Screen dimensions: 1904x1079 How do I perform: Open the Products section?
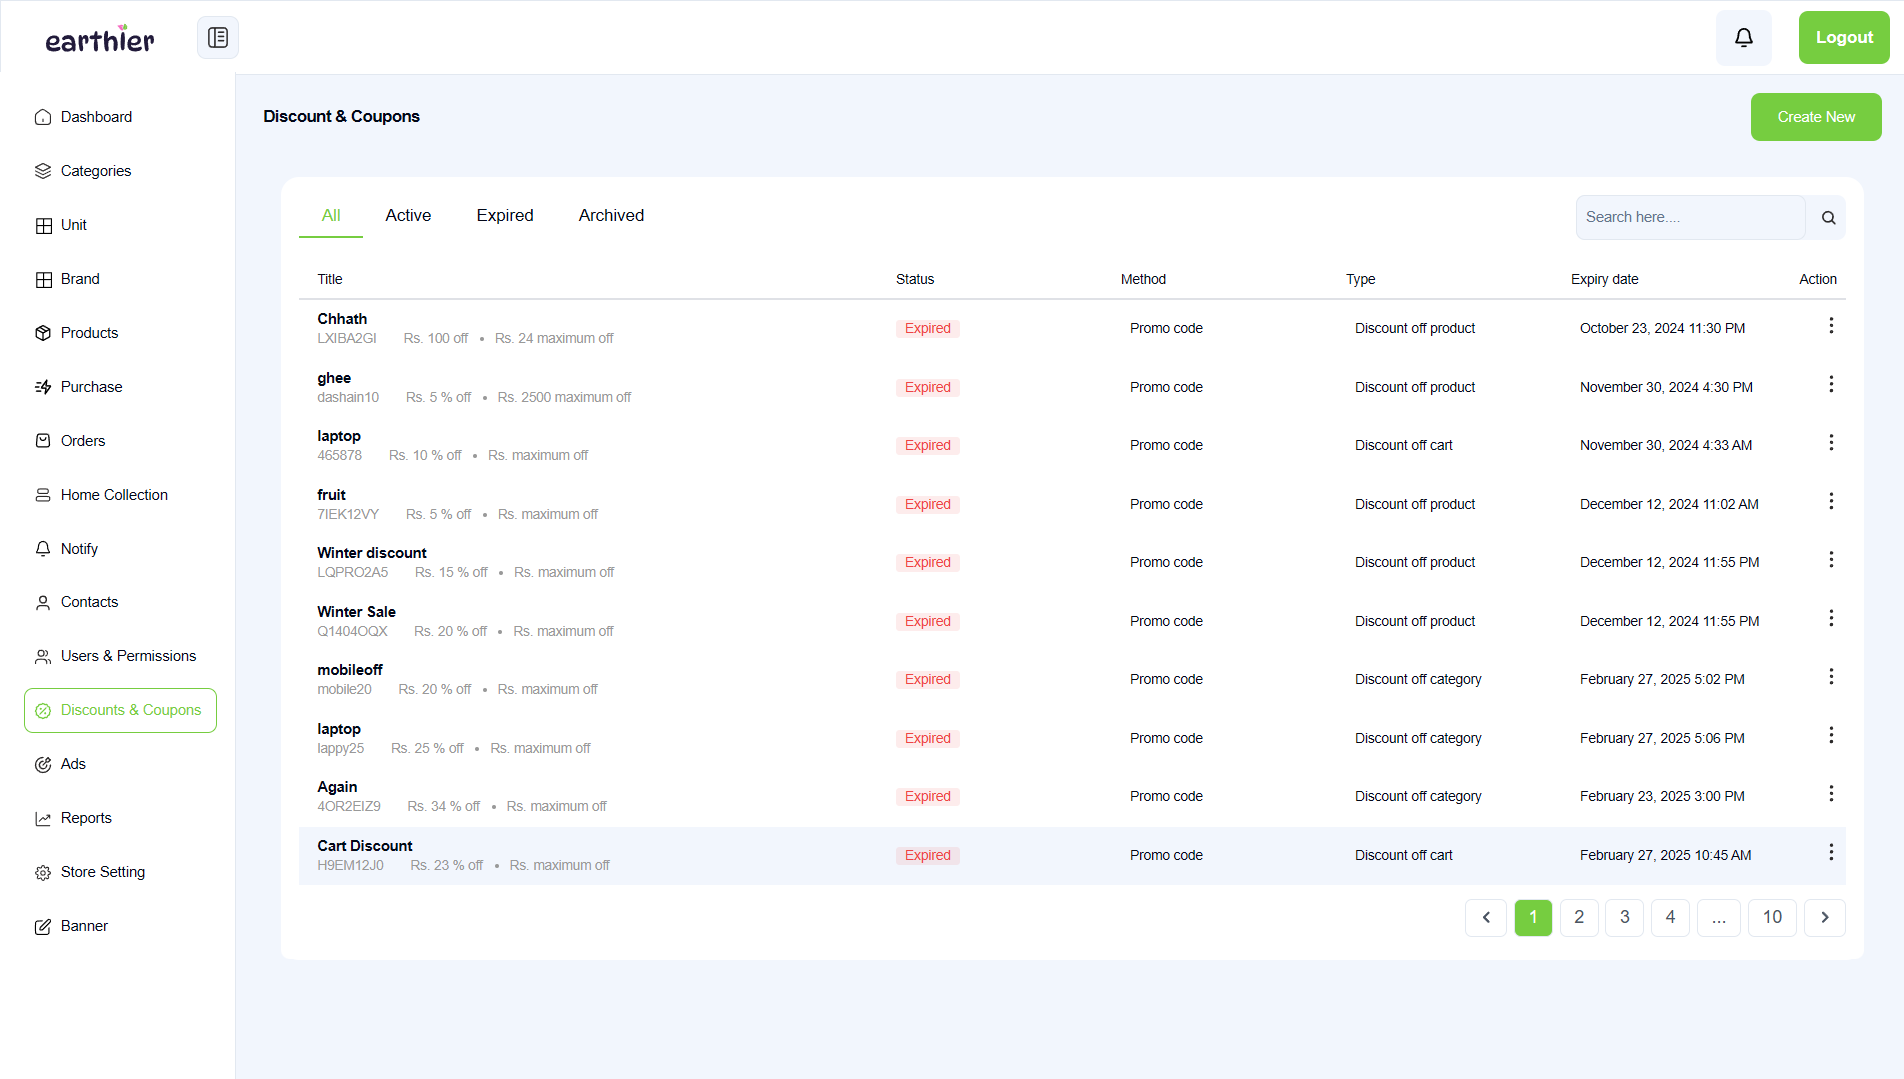89,333
